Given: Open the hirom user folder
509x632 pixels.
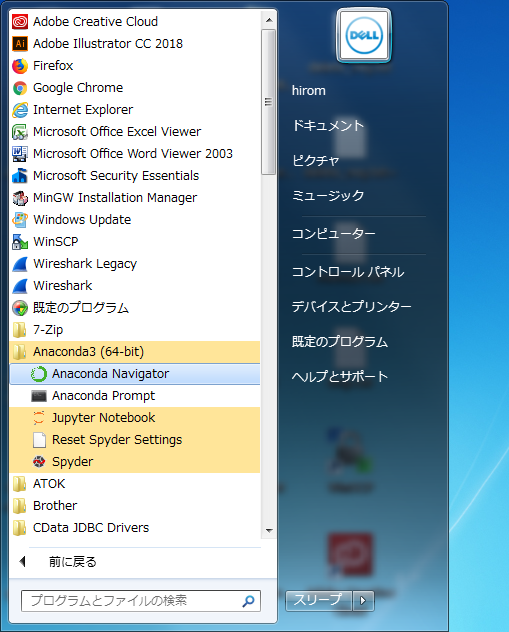Looking at the screenshot, I should [x=309, y=91].
